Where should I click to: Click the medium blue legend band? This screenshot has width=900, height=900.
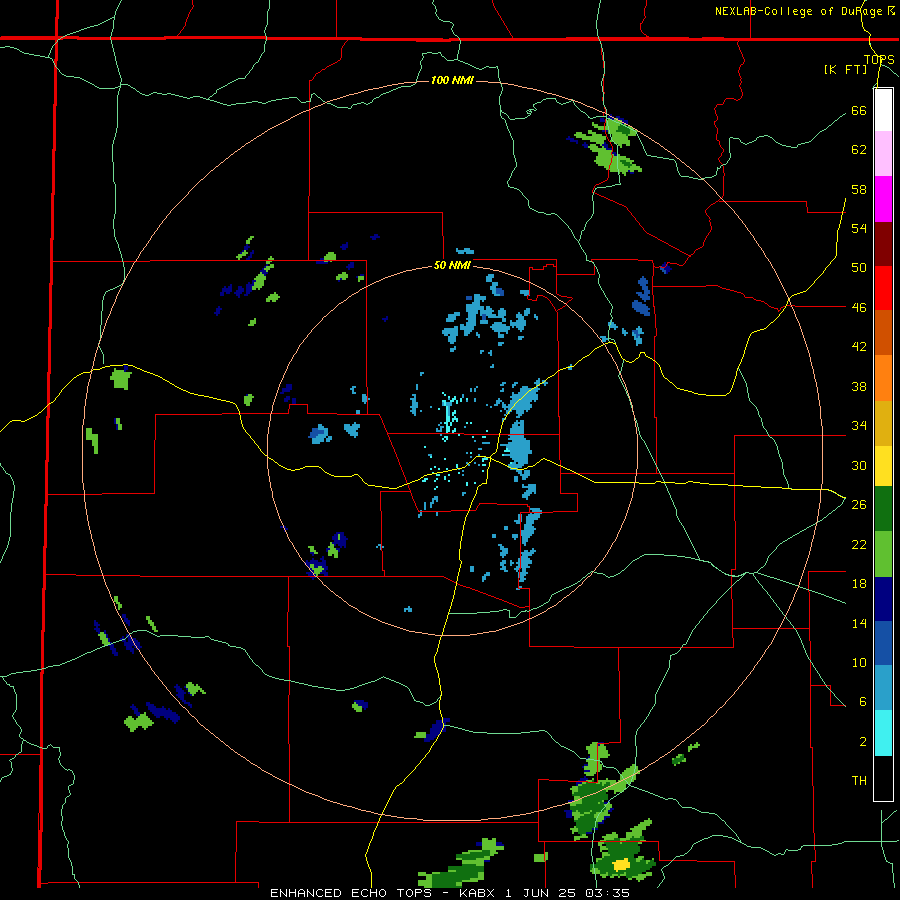click(x=883, y=643)
